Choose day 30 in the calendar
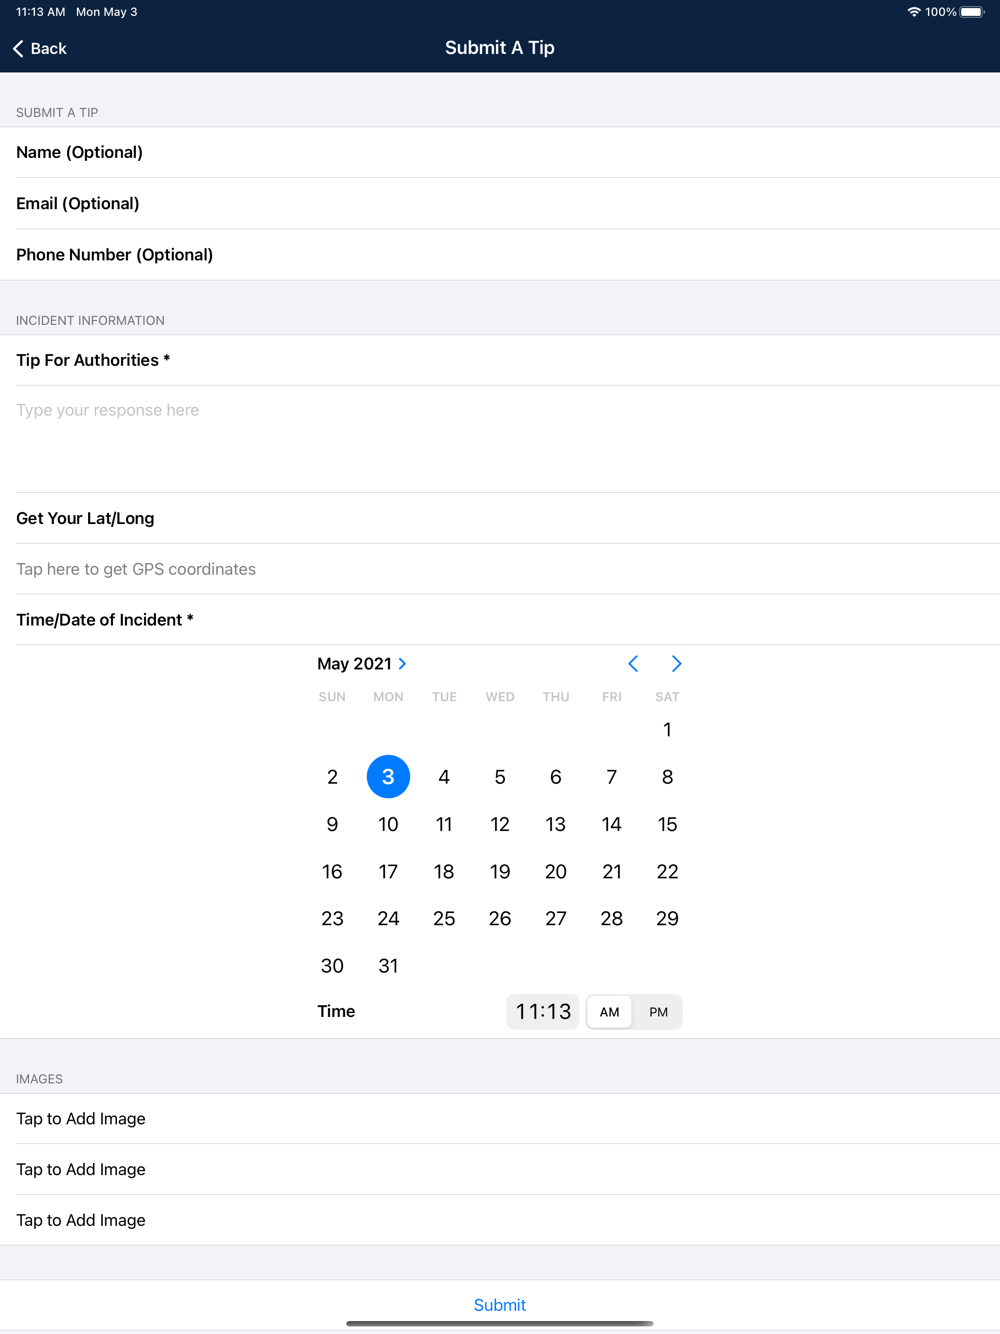Screen dimensions: 1000x1334 coord(332,966)
